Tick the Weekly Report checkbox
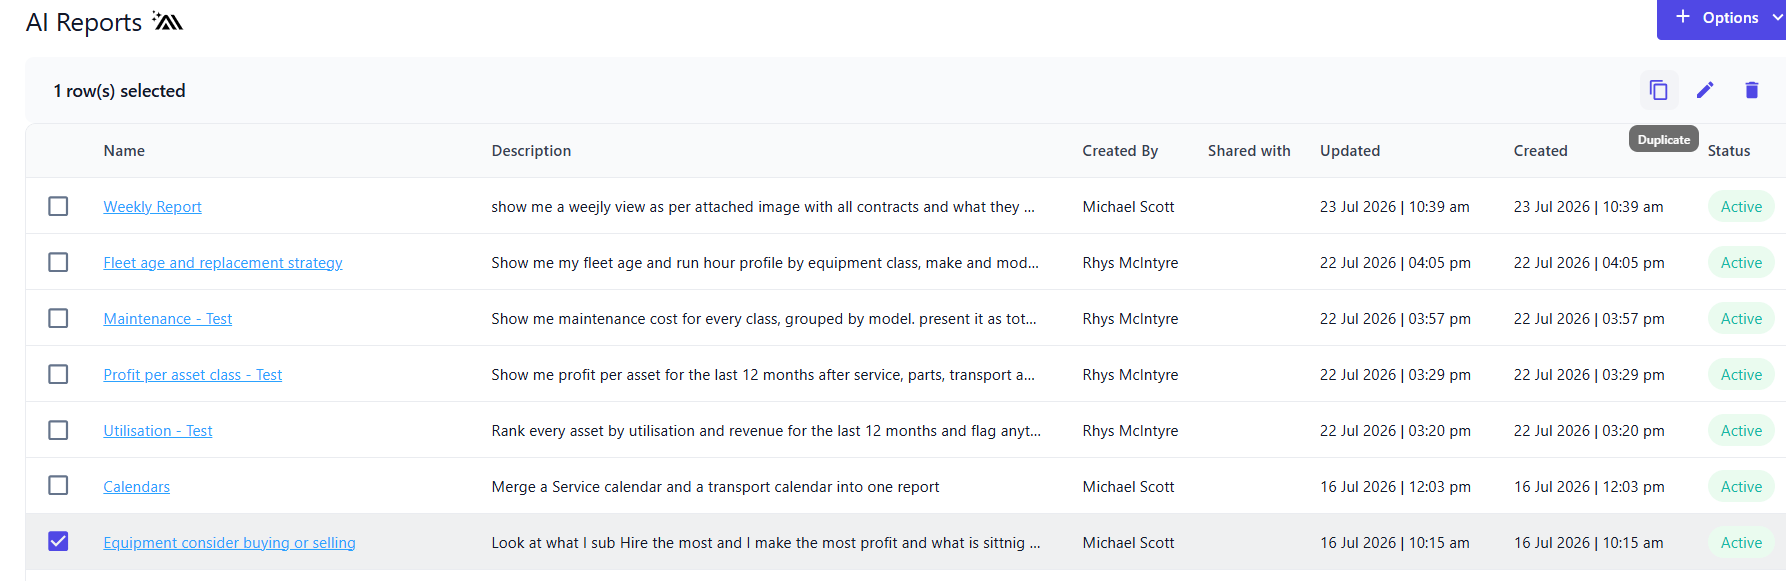 pos(58,206)
